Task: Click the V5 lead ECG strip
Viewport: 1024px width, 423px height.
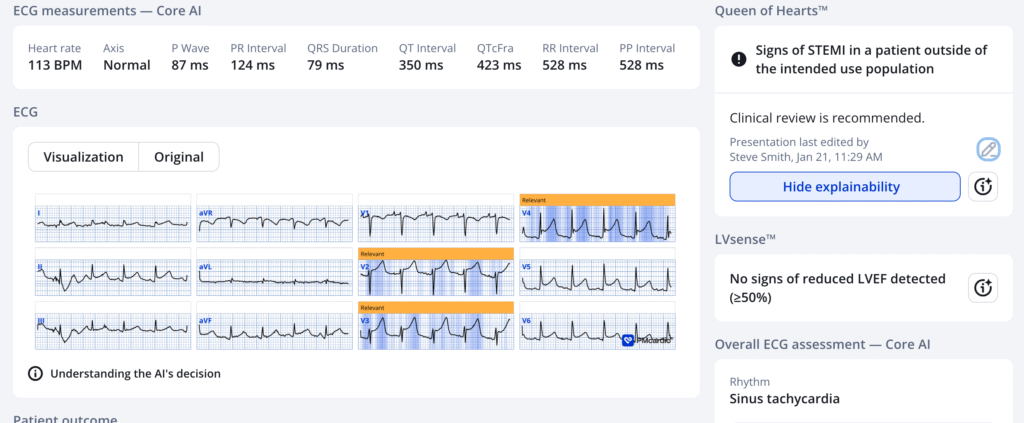Action: tap(597, 277)
